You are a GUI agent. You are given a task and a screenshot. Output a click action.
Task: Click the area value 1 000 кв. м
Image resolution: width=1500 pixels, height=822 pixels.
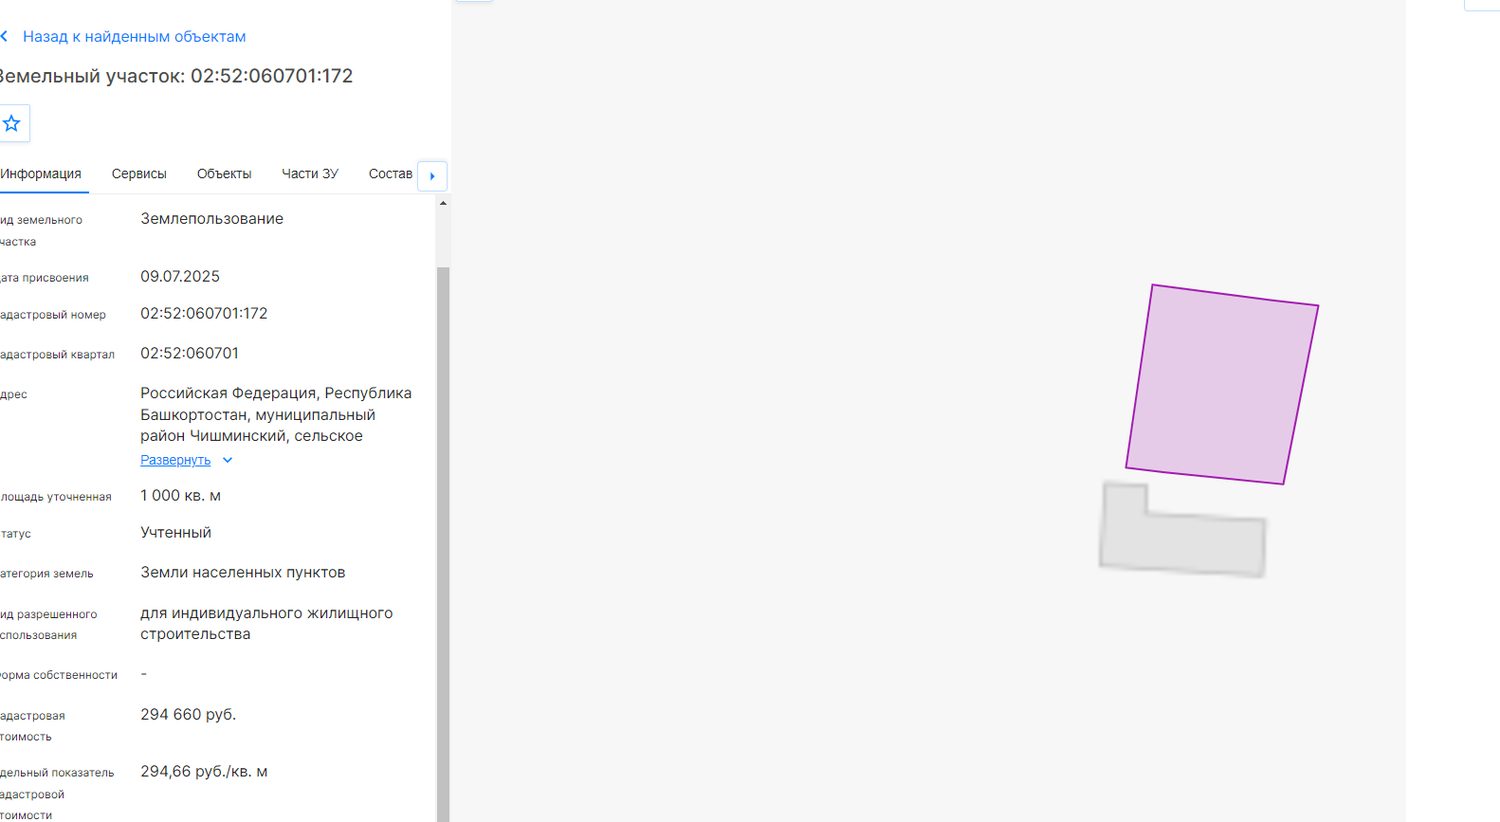(x=181, y=496)
